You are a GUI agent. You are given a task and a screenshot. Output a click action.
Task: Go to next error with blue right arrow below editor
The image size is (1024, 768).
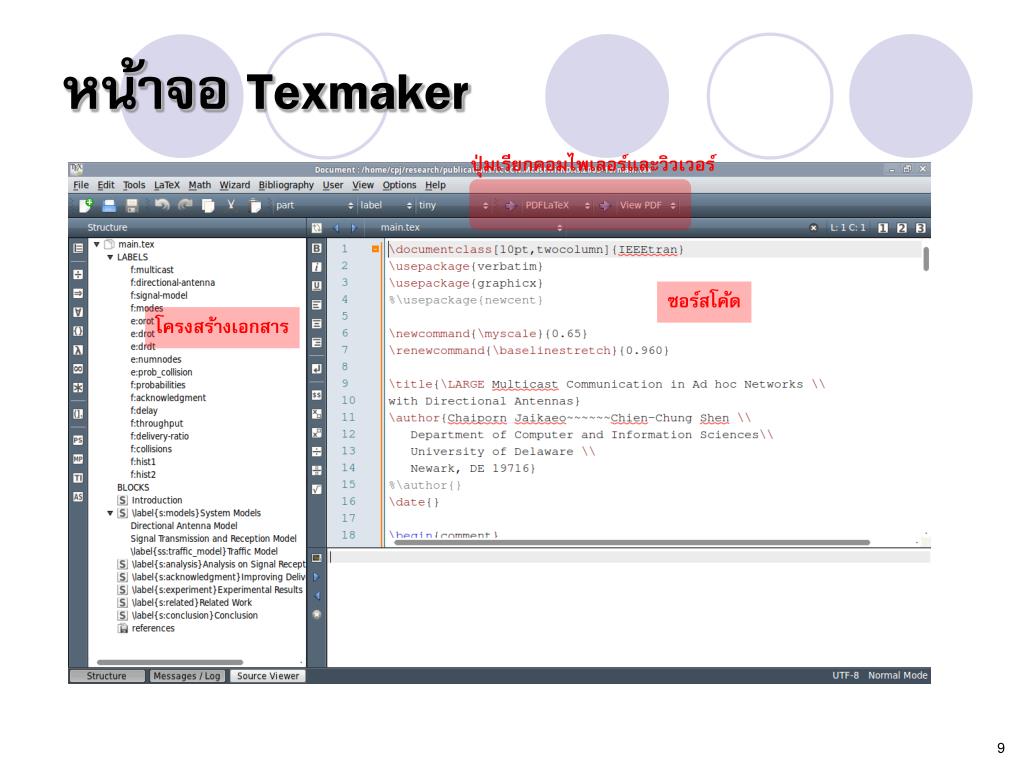click(317, 577)
